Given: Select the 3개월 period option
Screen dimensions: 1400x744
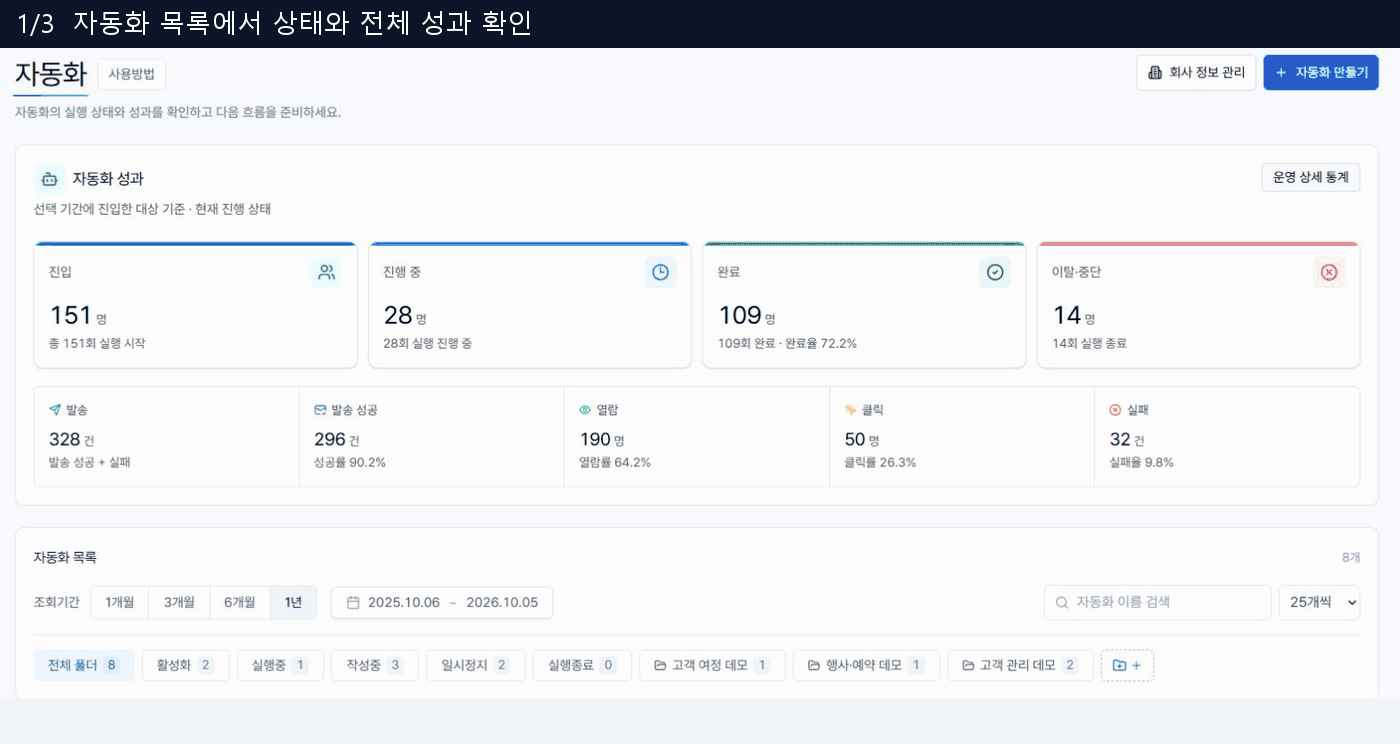Looking at the screenshot, I should (x=179, y=602).
